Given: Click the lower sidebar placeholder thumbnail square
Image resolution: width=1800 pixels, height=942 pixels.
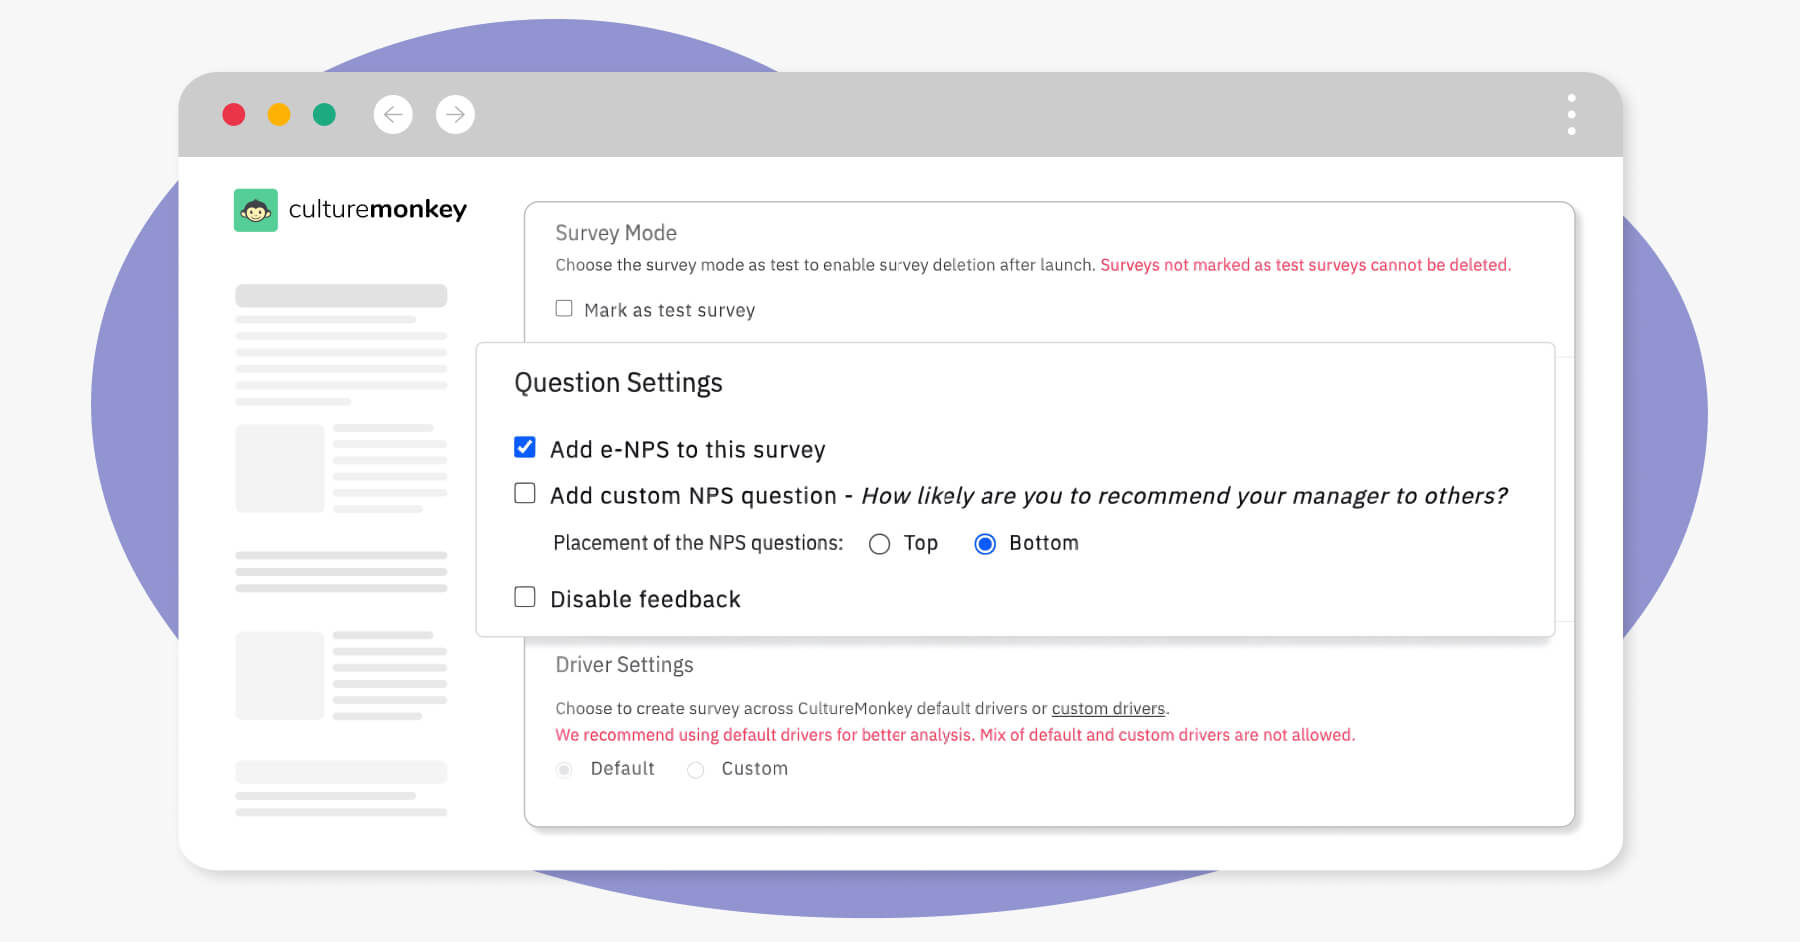Looking at the screenshot, I should pyautogui.click(x=280, y=675).
